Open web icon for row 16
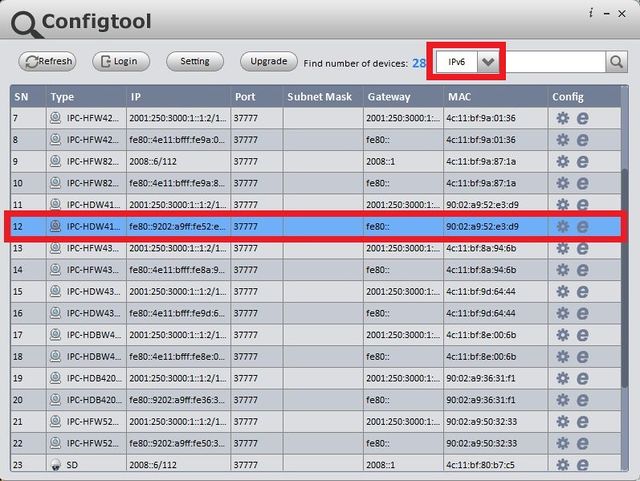The width and height of the screenshot is (640, 481). tap(582, 313)
